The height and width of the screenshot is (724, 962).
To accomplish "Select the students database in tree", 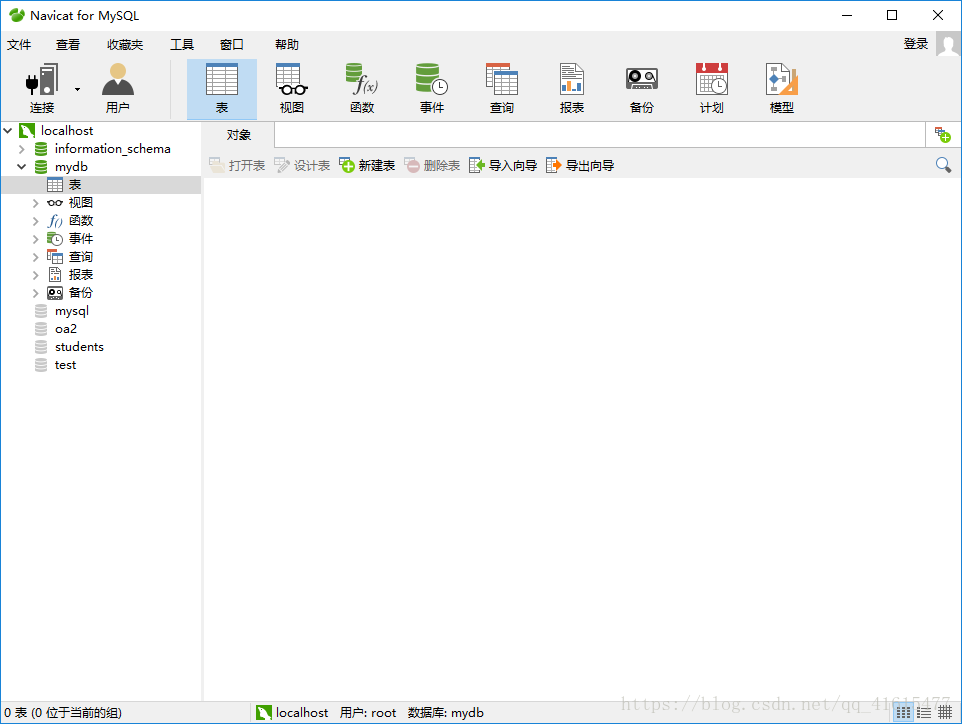I will click(x=79, y=347).
